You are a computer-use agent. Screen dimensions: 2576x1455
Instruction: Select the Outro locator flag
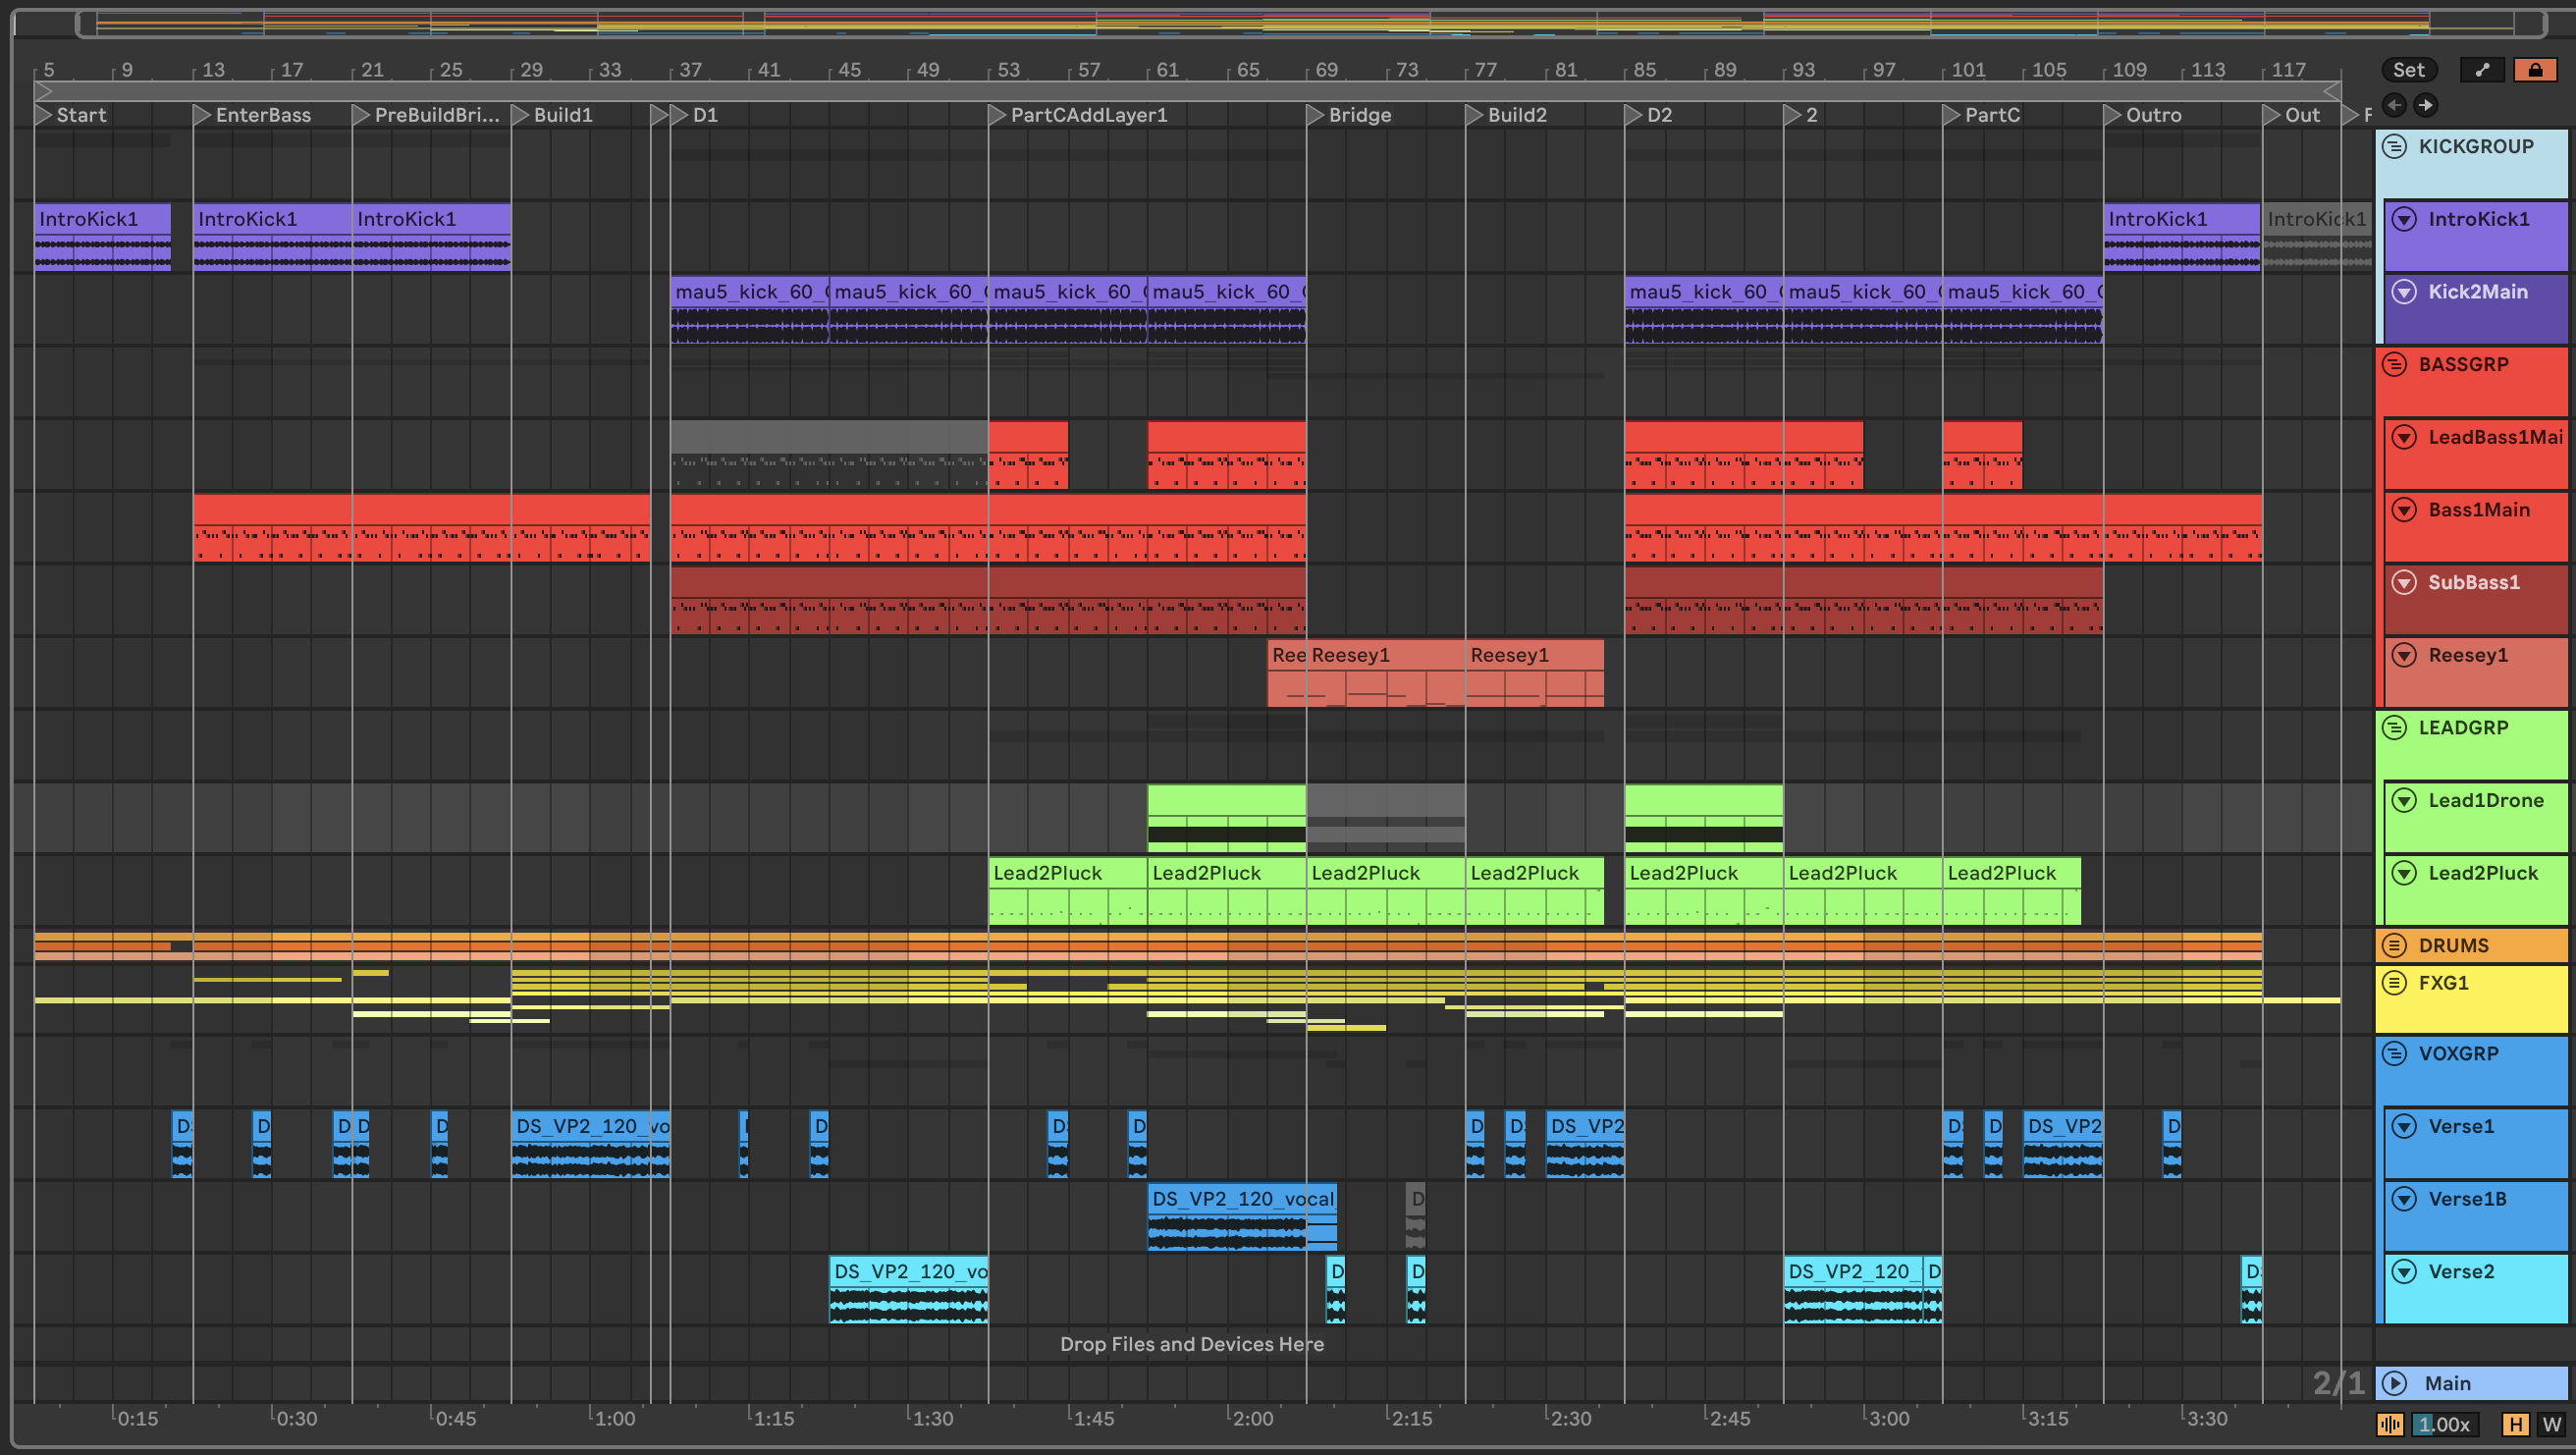[2112, 115]
